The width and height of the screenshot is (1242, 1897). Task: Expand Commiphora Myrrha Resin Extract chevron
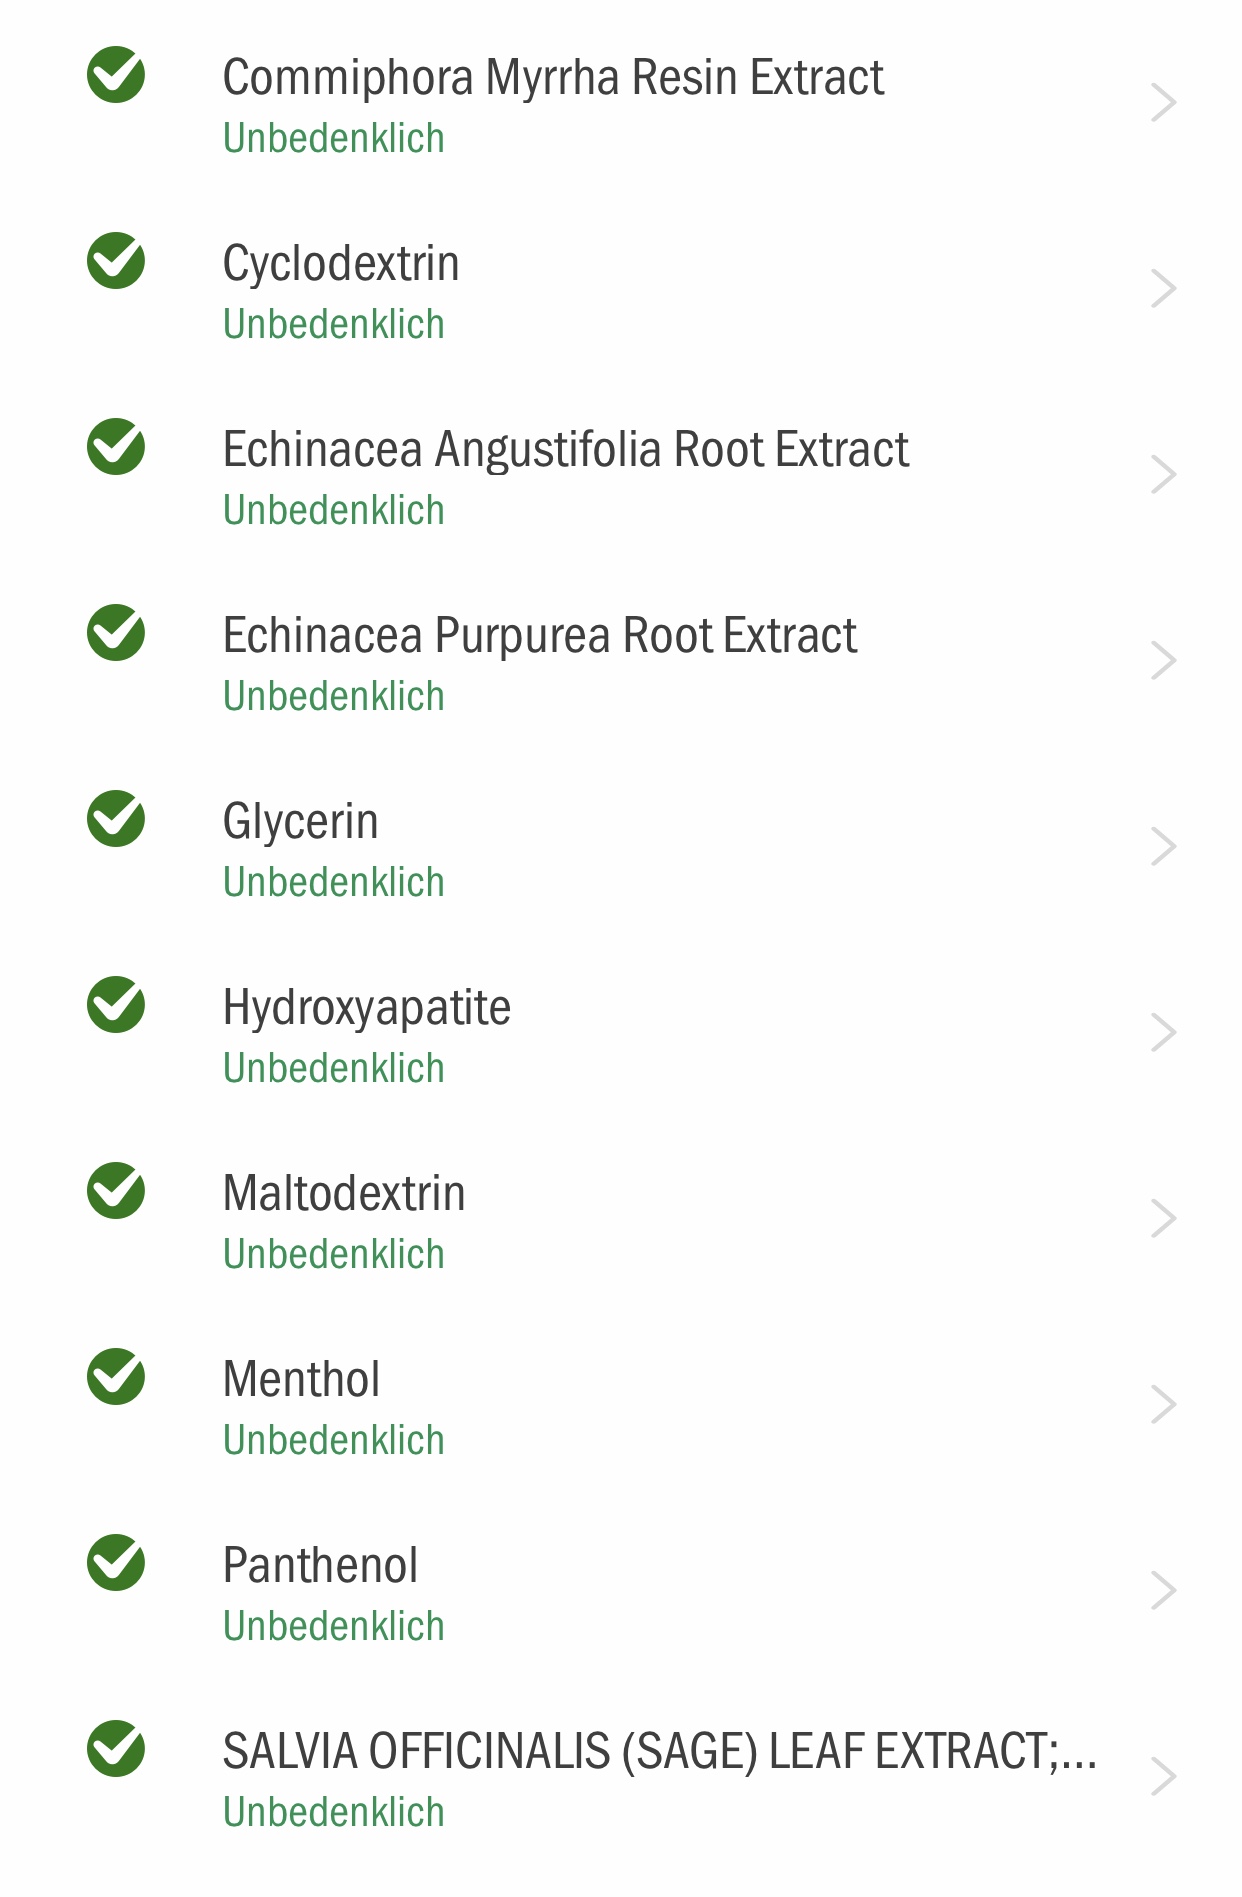click(1163, 103)
